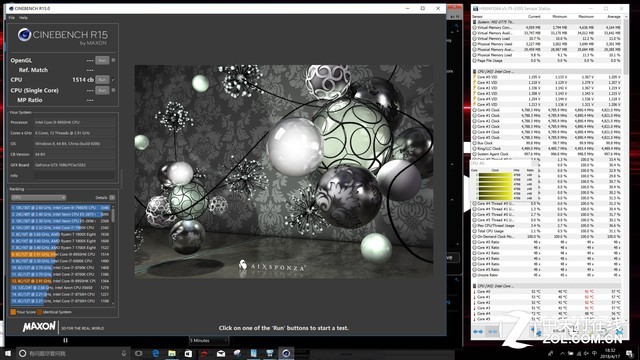Viewport: 640px width, 360px height.
Task: Open the Mail app from the taskbar
Action: pos(221,353)
